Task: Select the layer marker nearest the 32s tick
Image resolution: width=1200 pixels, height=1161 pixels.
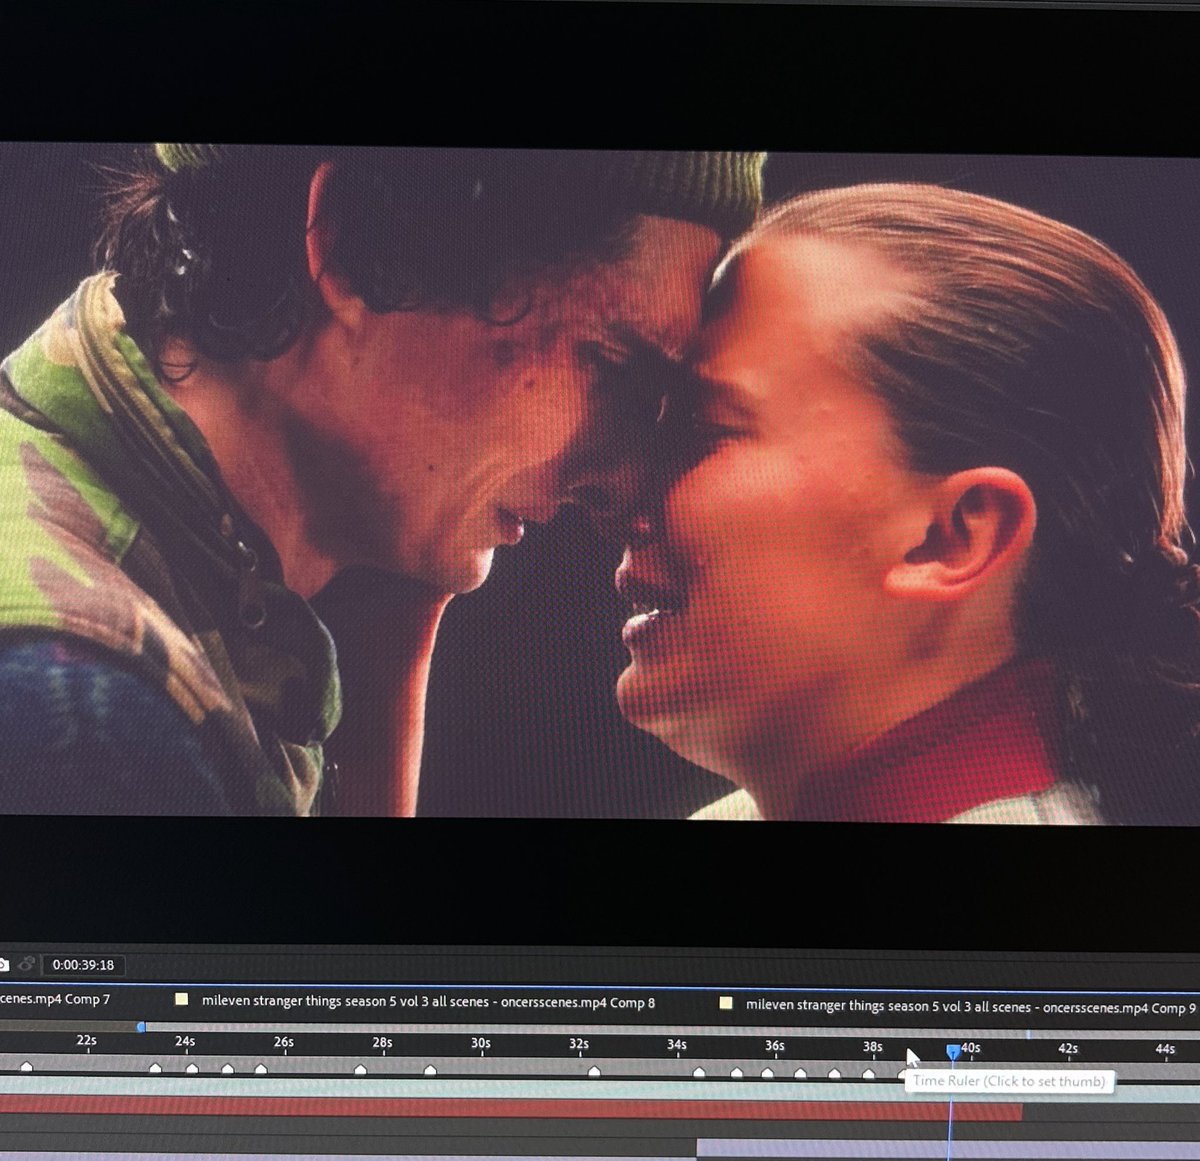Action: click(x=594, y=1072)
